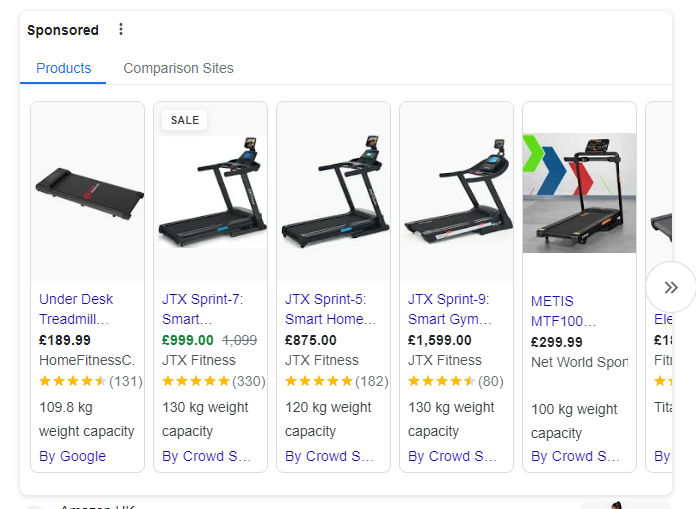Click the Under Desk Treadmill title link
Viewport: 696px width, 509px height.
[x=76, y=309]
